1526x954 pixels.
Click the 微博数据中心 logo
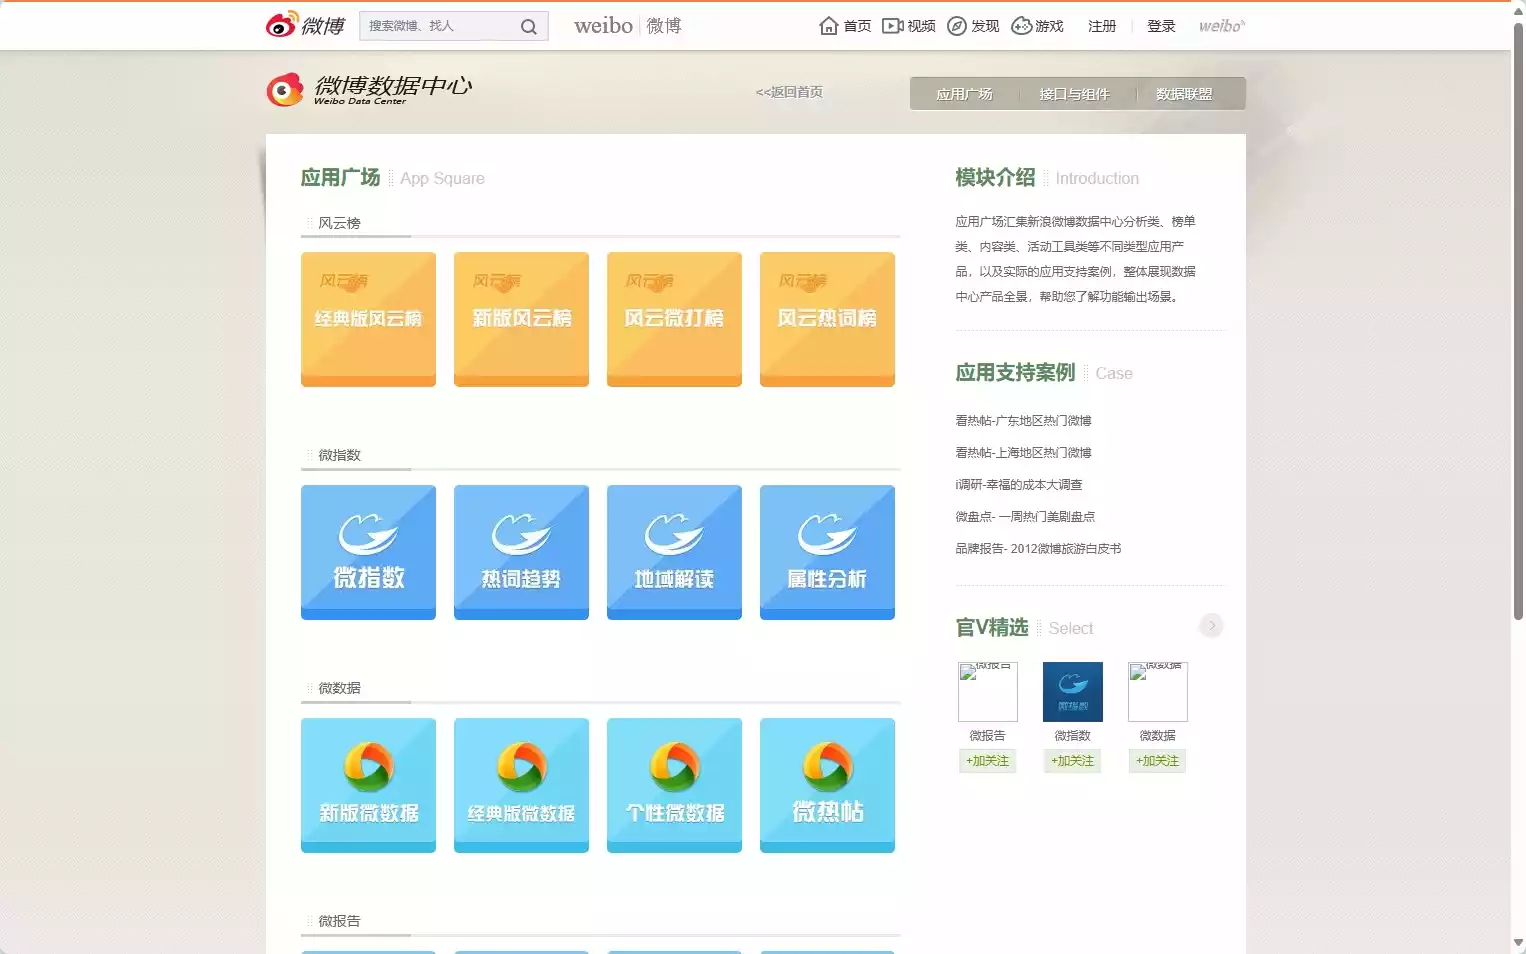pos(370,89)
